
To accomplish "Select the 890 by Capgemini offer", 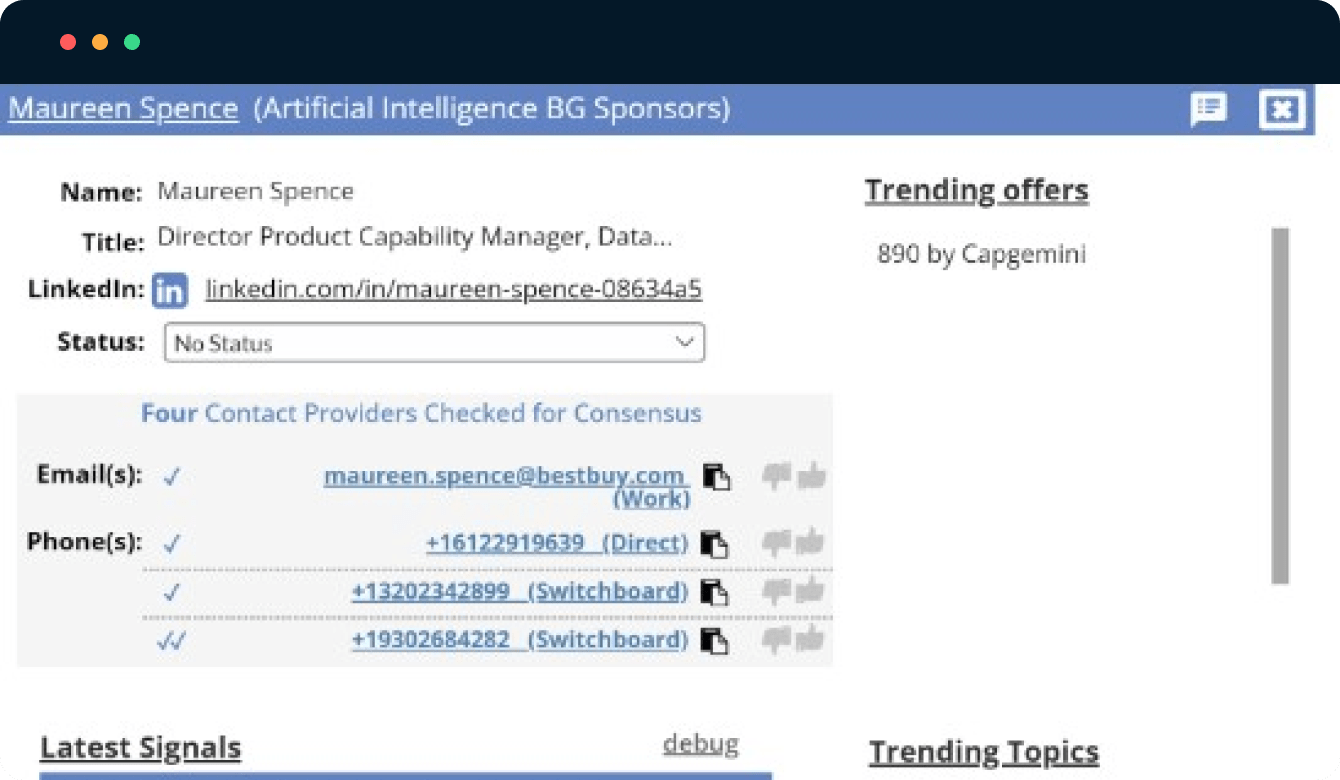I will tap(981, 254).
